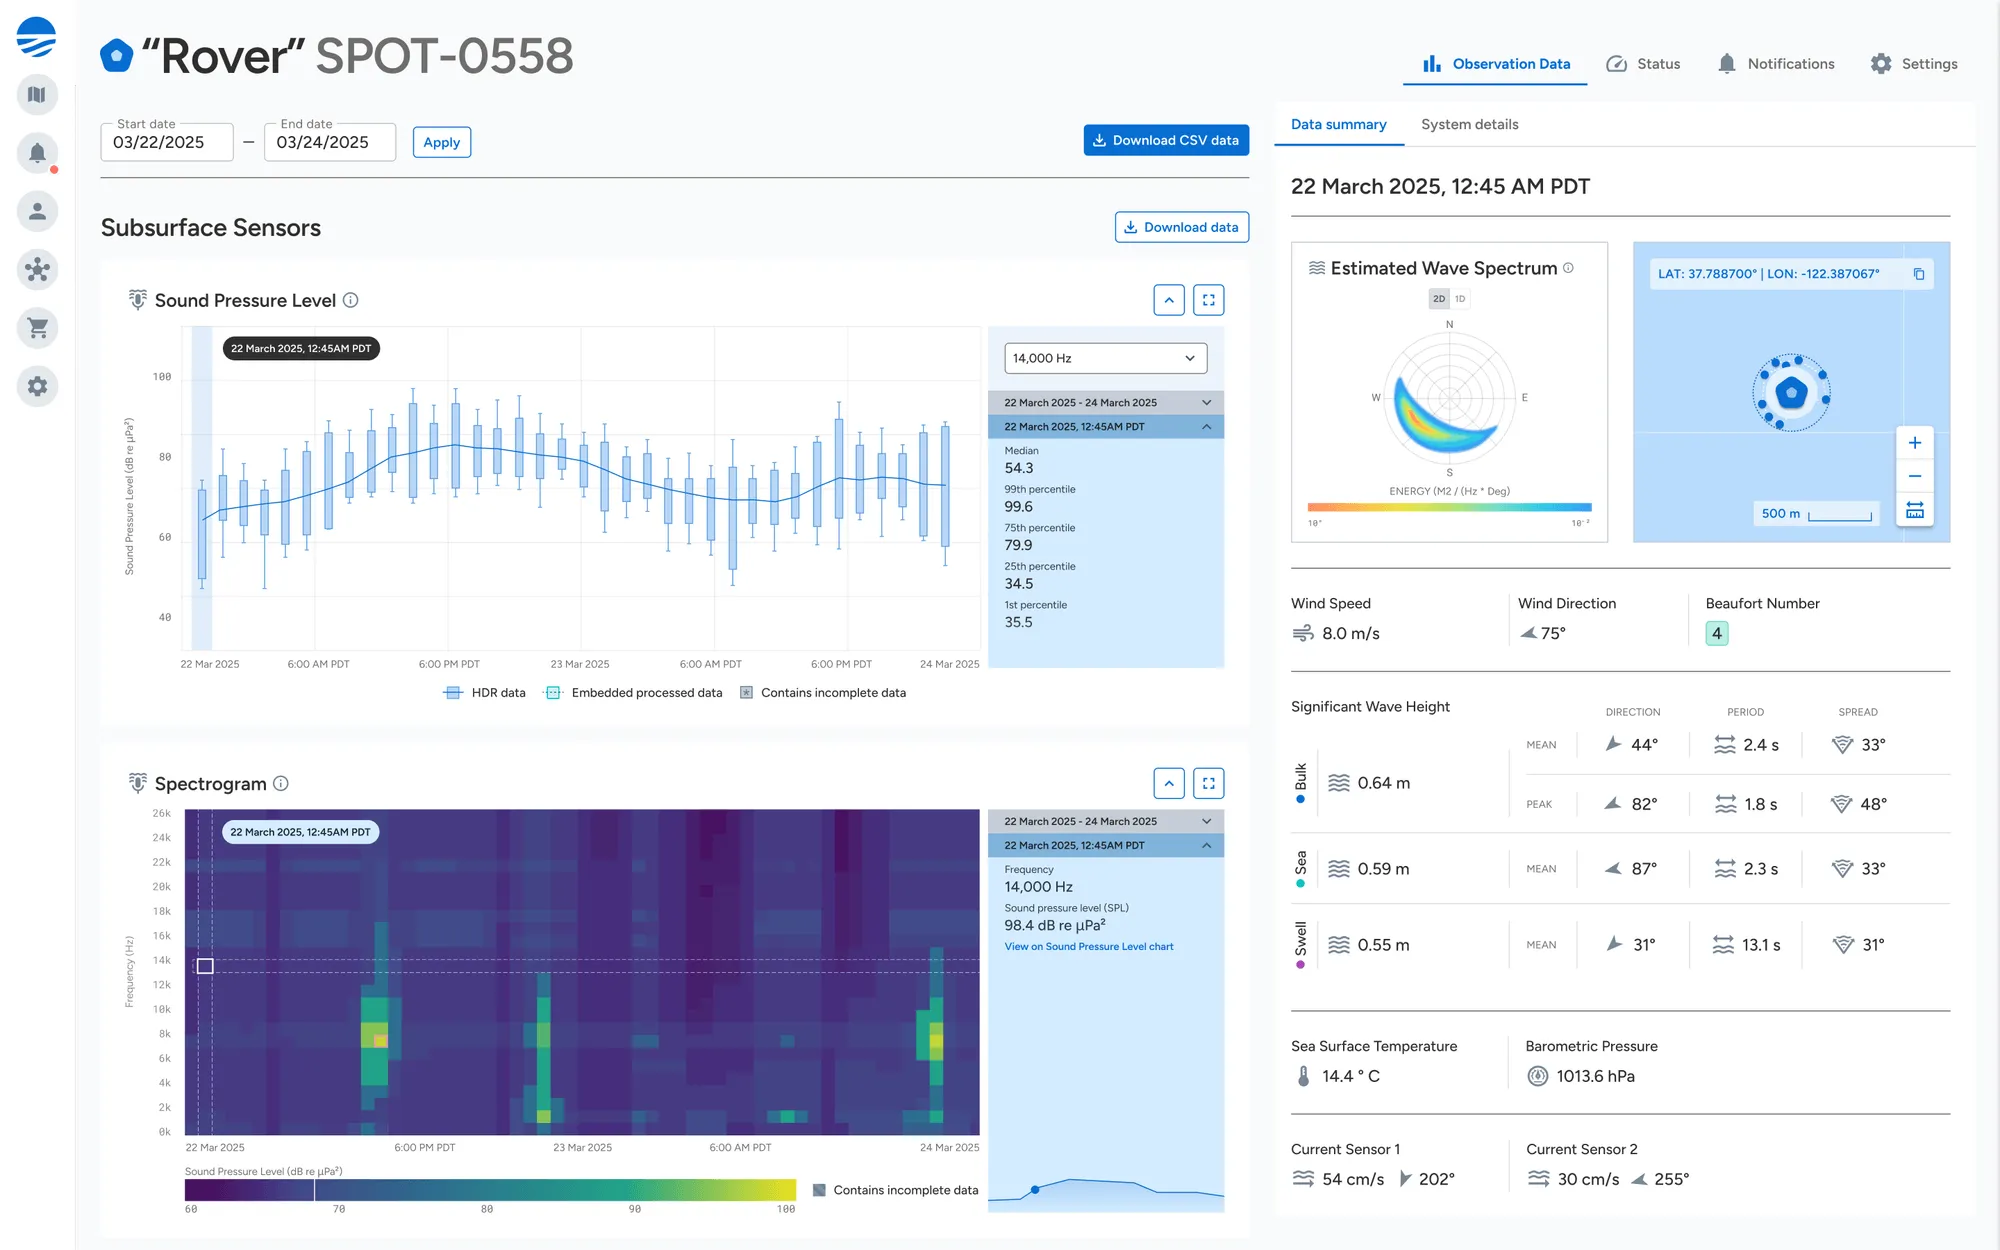Open the 14,000 Hz frequency dropdown
Viewport: 2000px width, 1250px height.
point(1105,358)
